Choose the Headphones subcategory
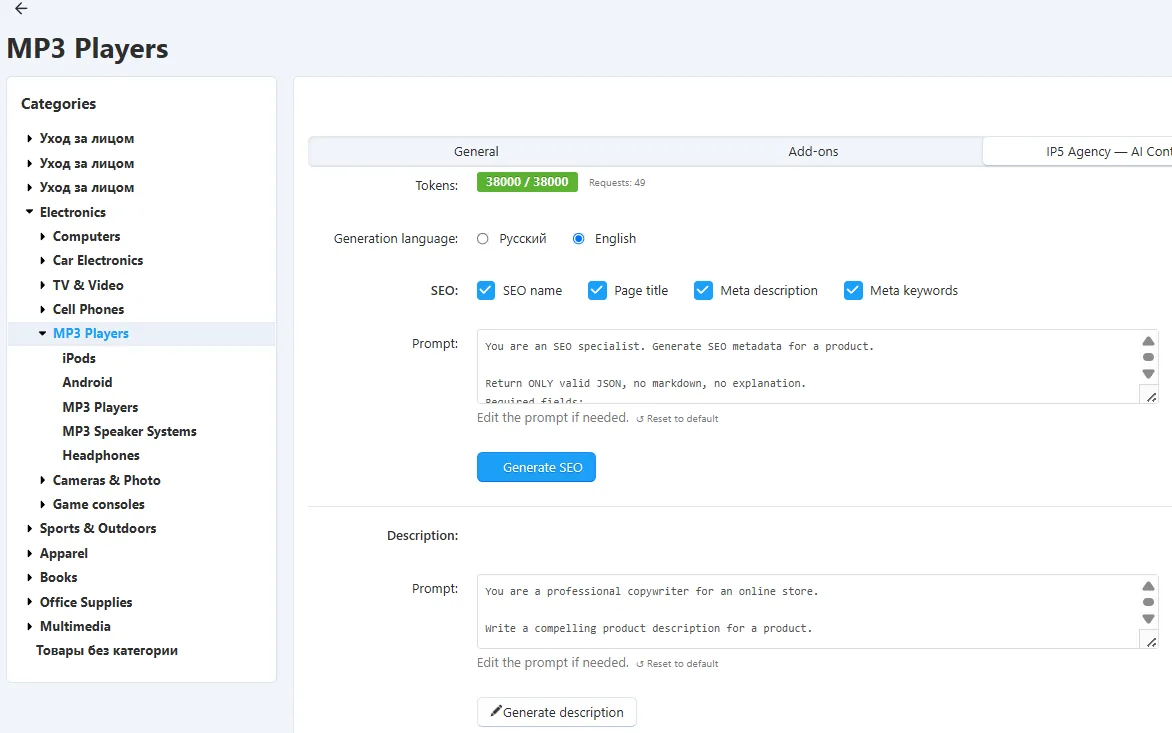 pos(101,456)
